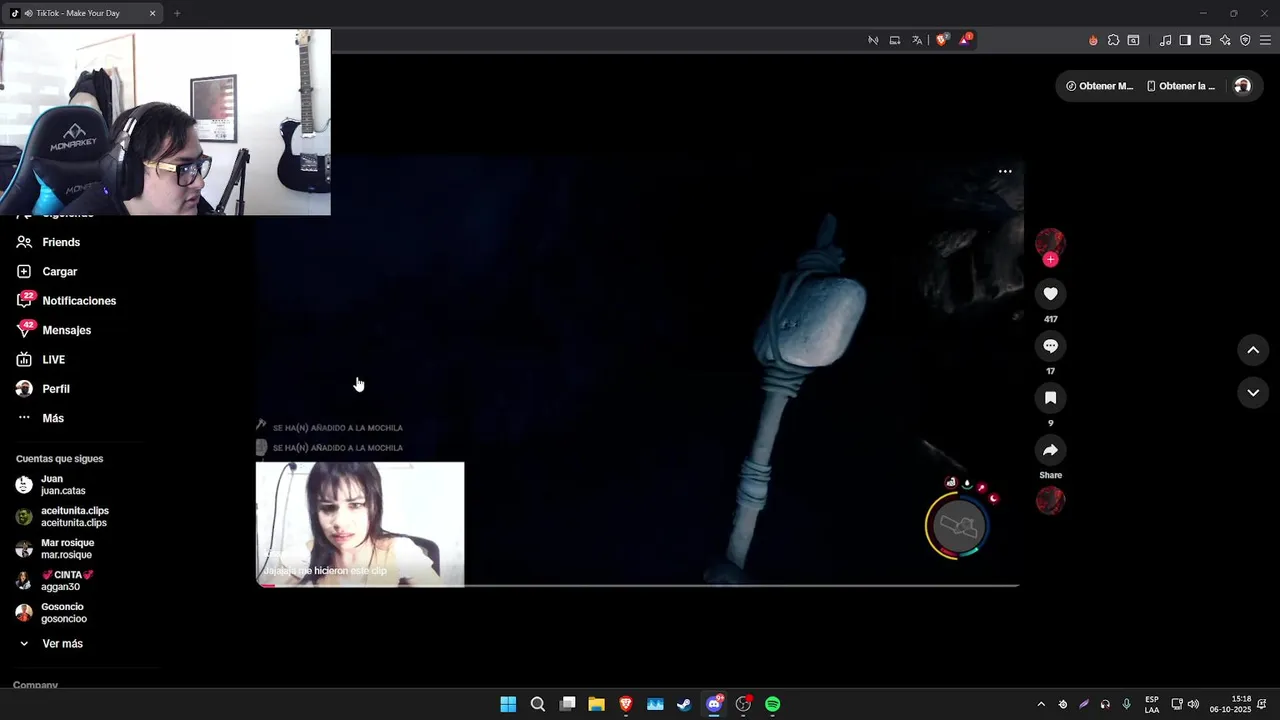1280x720 pixels.
Task: Like the video with the heart icon
Action: (x=1050, y=294)
